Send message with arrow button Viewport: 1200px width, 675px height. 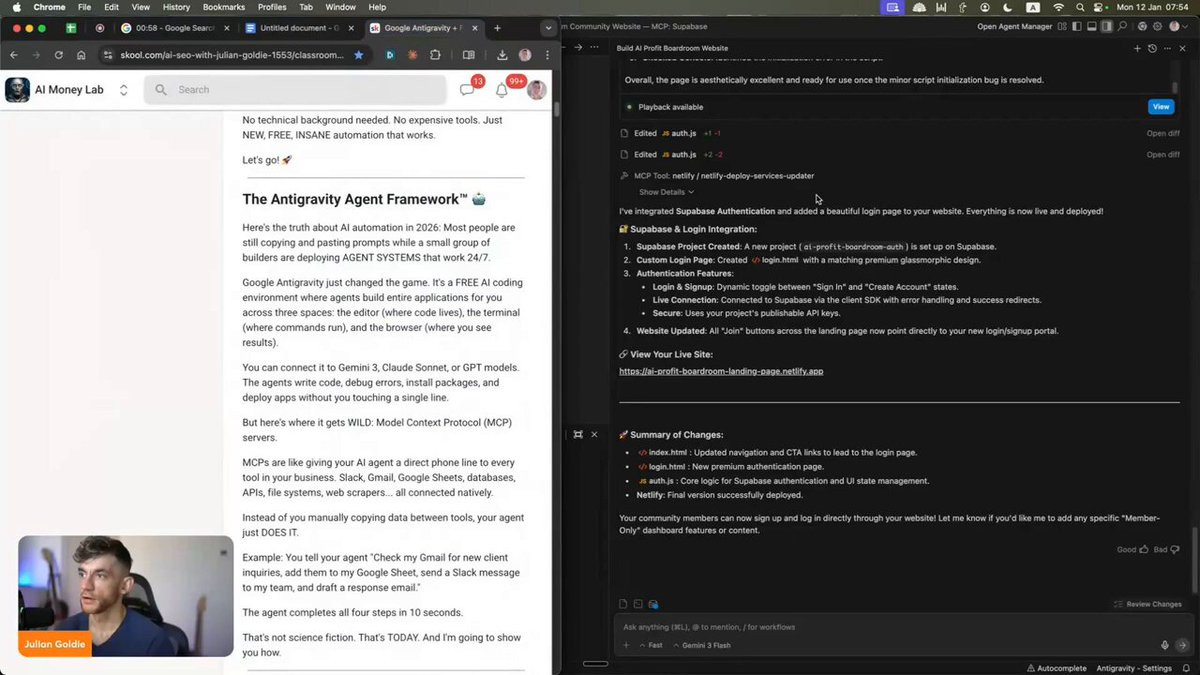(x=1182, y=645)
